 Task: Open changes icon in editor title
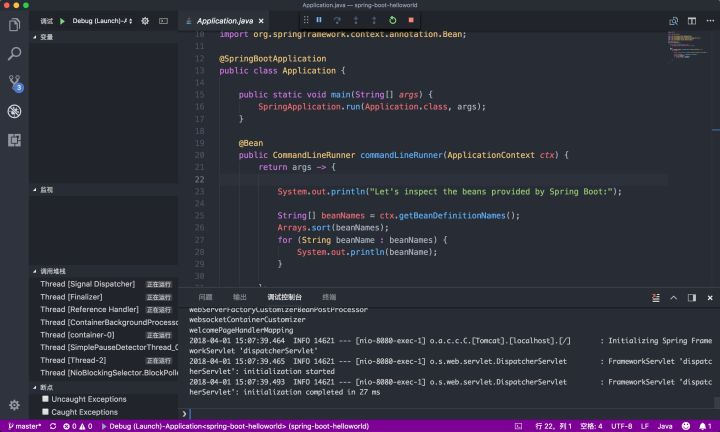click(674, 21)
